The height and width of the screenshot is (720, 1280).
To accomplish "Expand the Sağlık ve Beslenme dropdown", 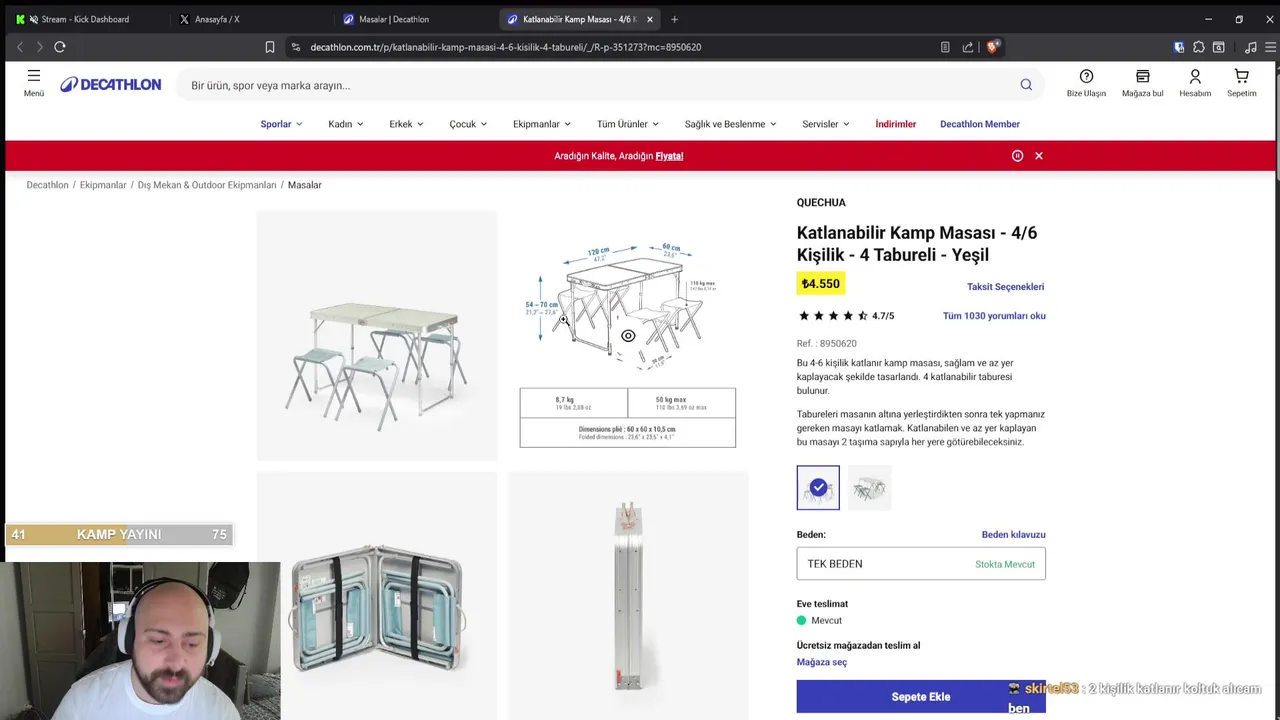I will (730, 124).
